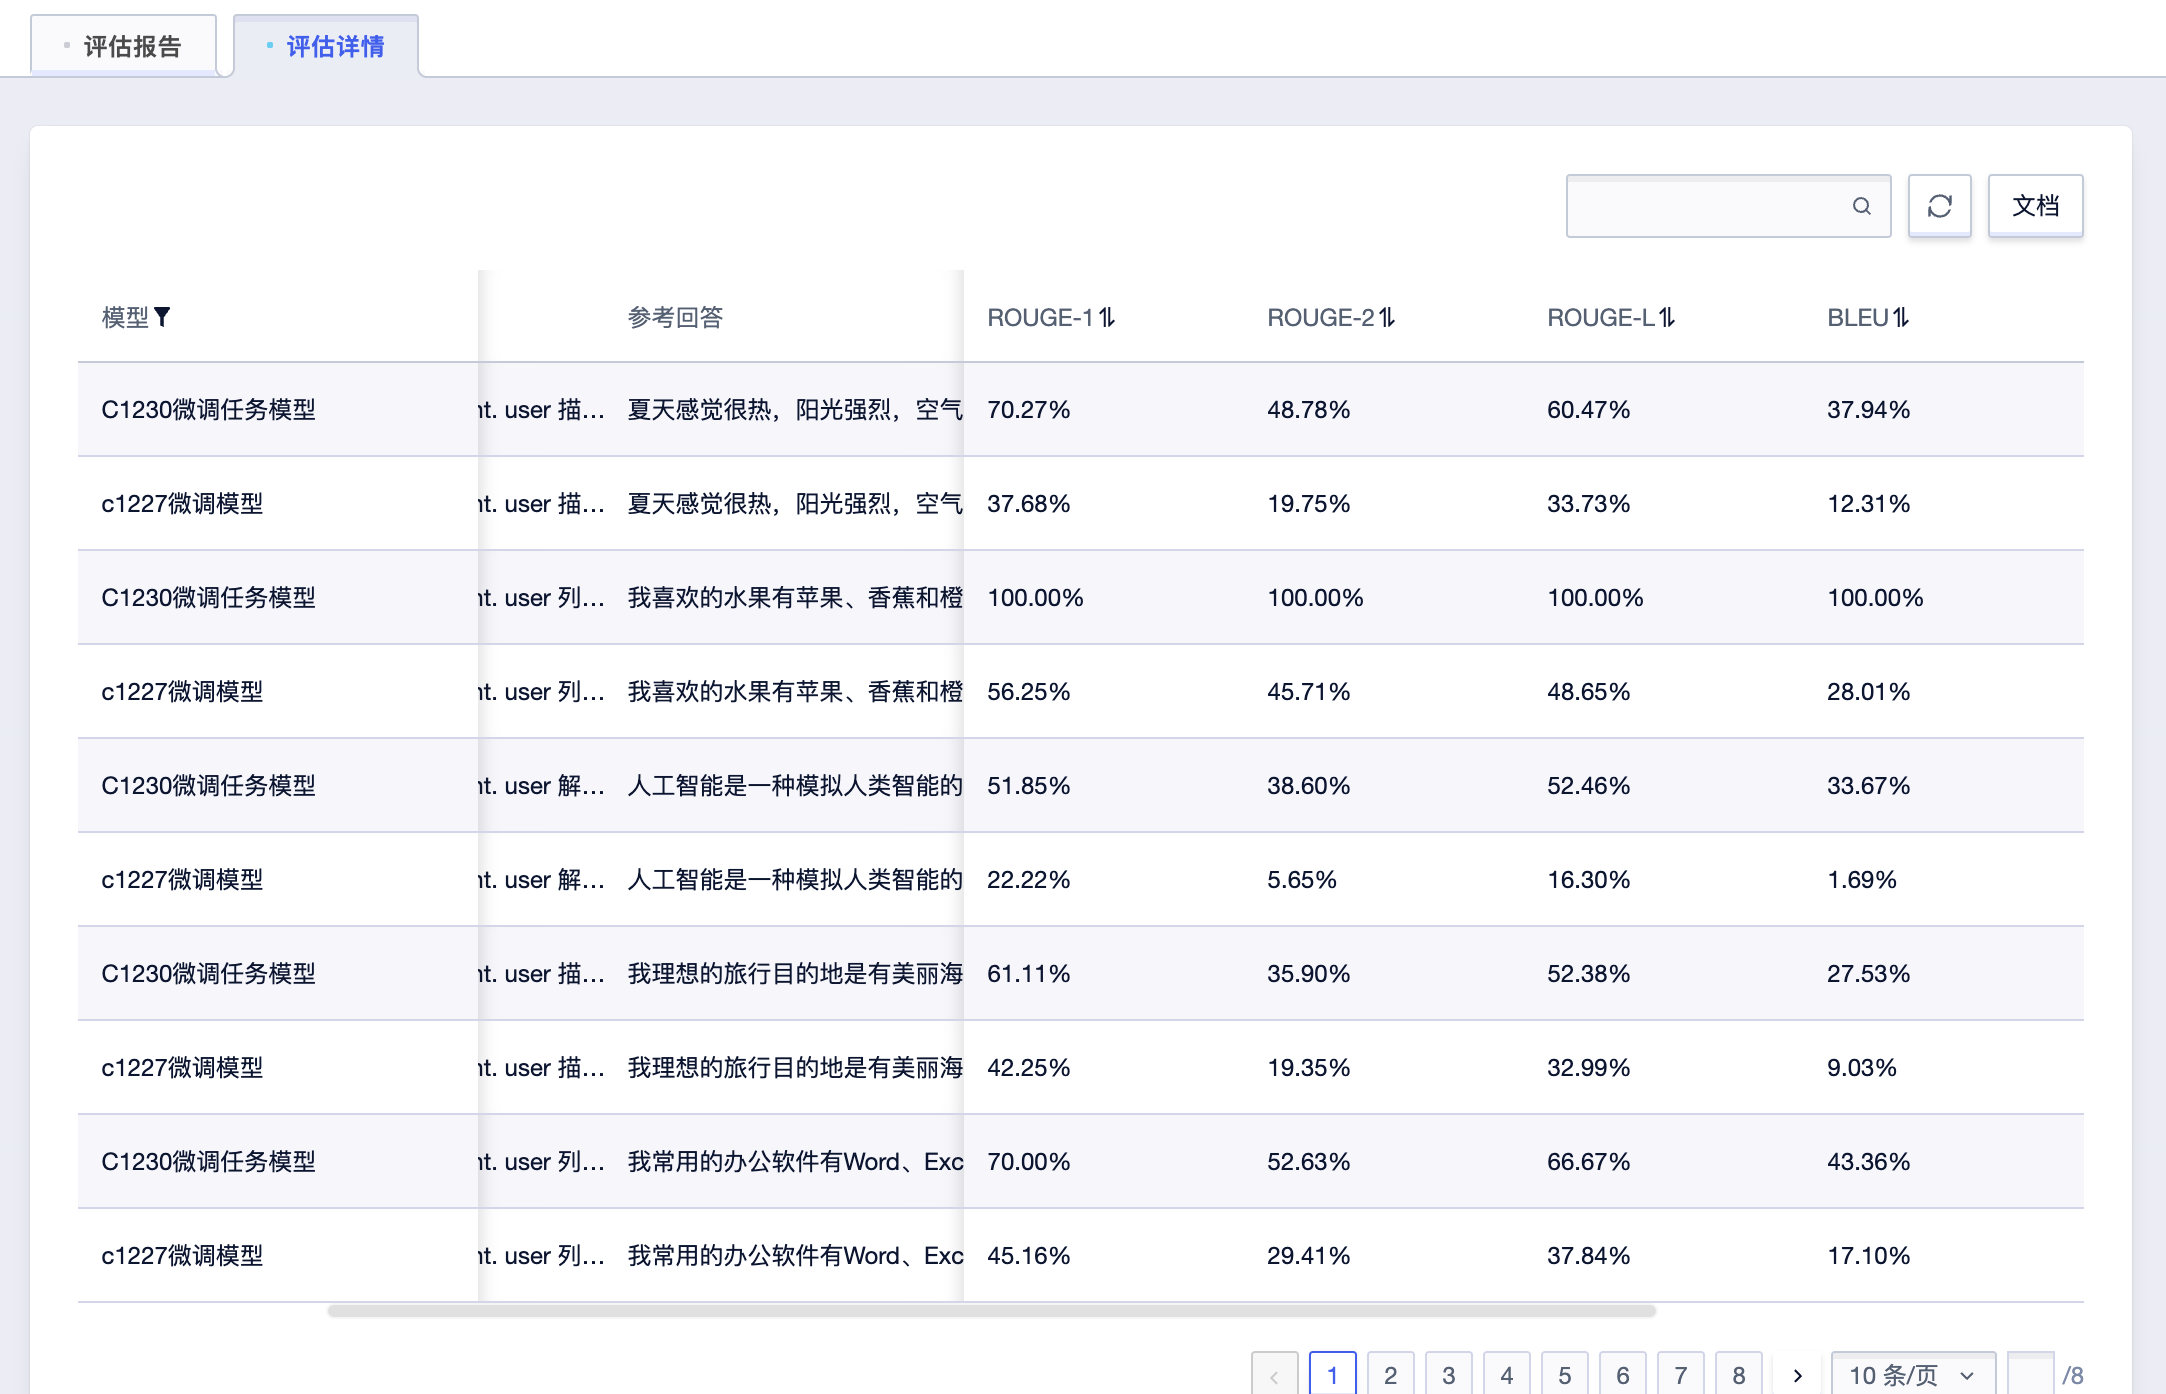Click the page jump input box

(x=2030, y=1375)
